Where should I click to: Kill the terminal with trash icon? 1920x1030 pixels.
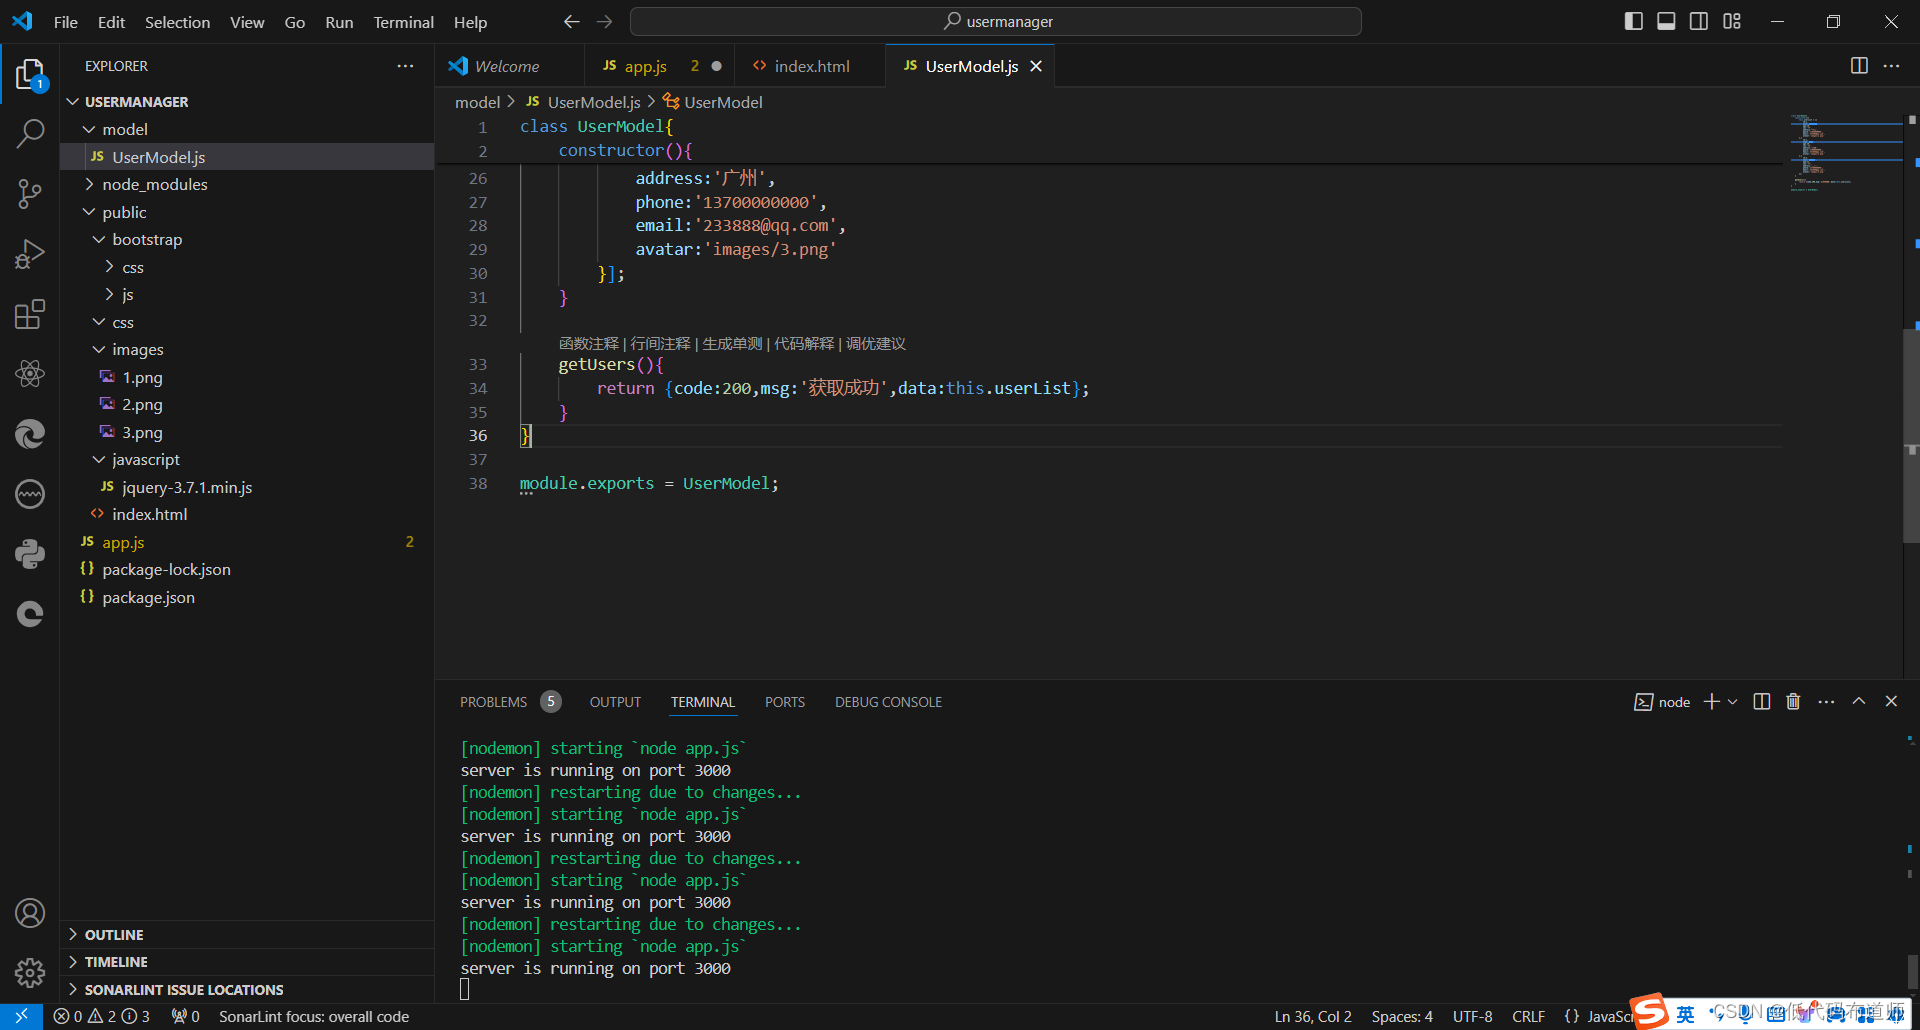(x=1793, y=702)
